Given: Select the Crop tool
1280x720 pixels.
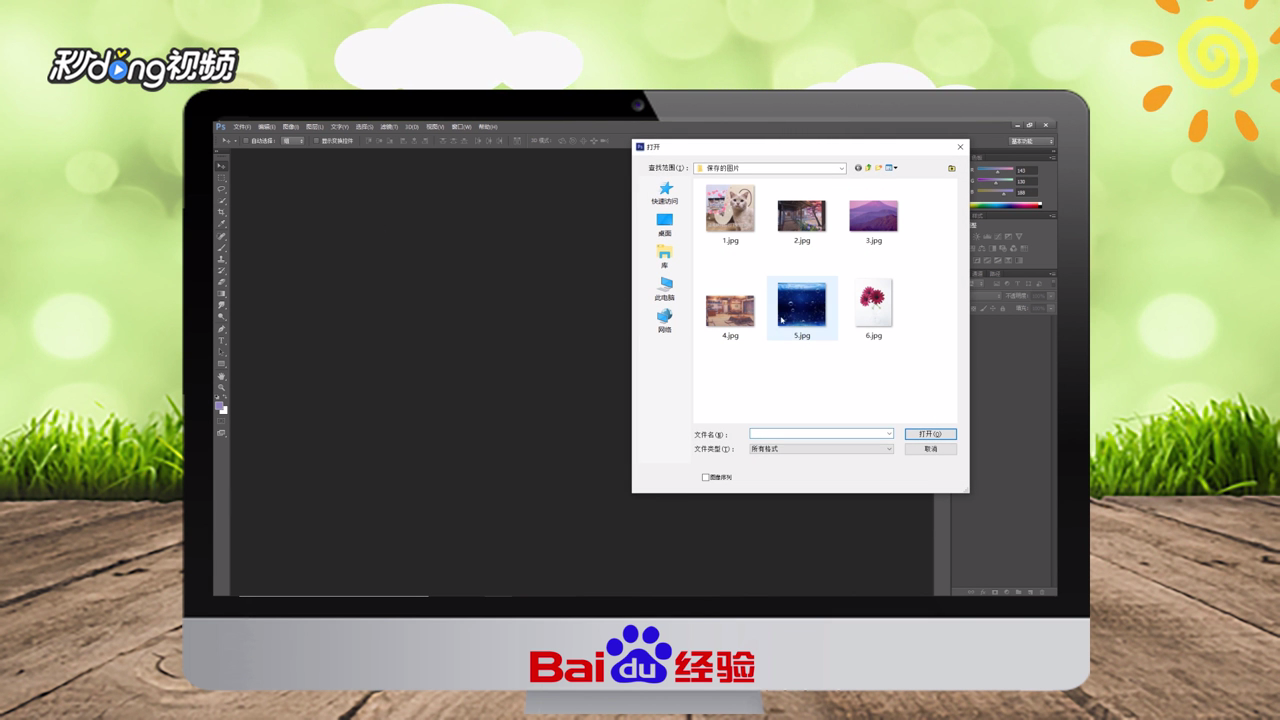Looking at the screenshot, I should (222, 212).
